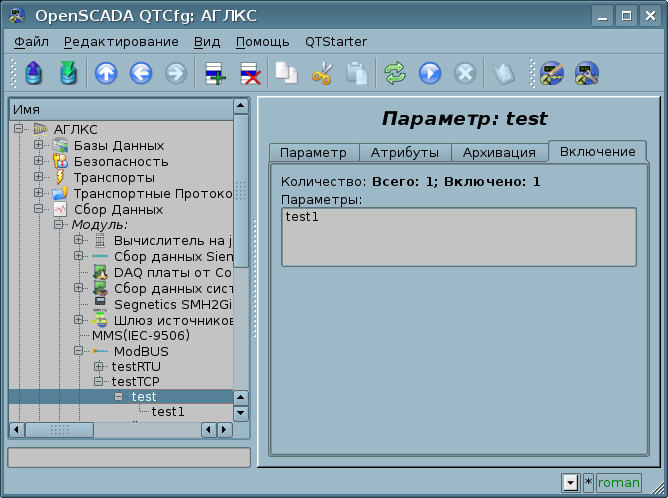668x498 pixels.
Task: Open the Вид menu
Action: (207, 42)
